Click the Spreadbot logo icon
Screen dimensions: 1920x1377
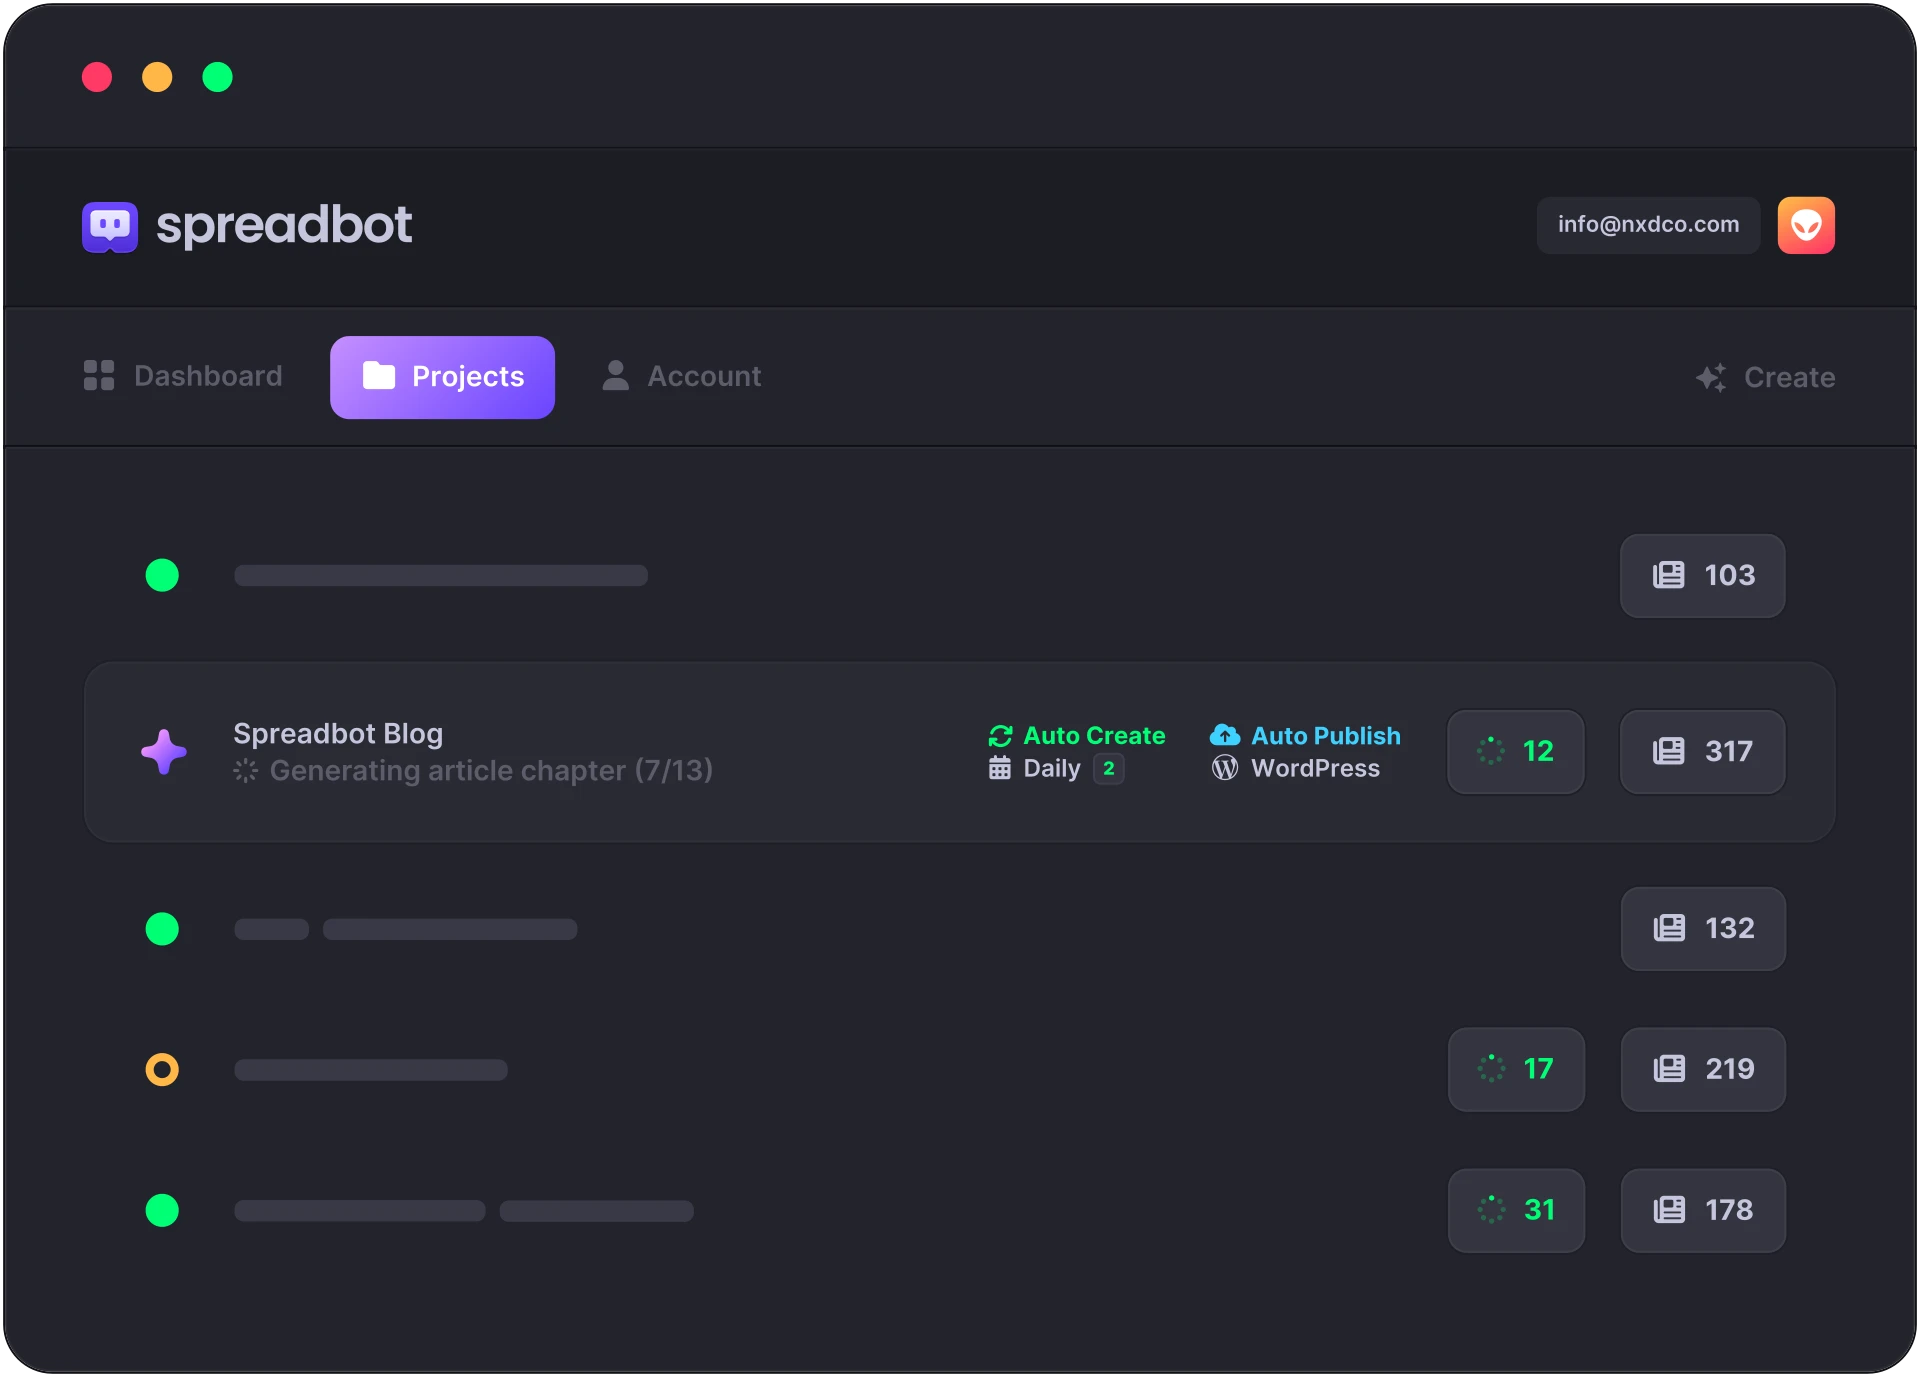(110, 226)
